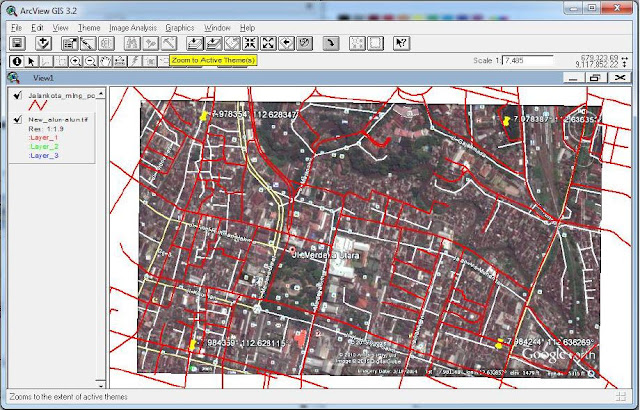This screenshot has height=410, width=640.
Task: Click the pushpin labelled 7.984244 112.636269
Action: 499,344
